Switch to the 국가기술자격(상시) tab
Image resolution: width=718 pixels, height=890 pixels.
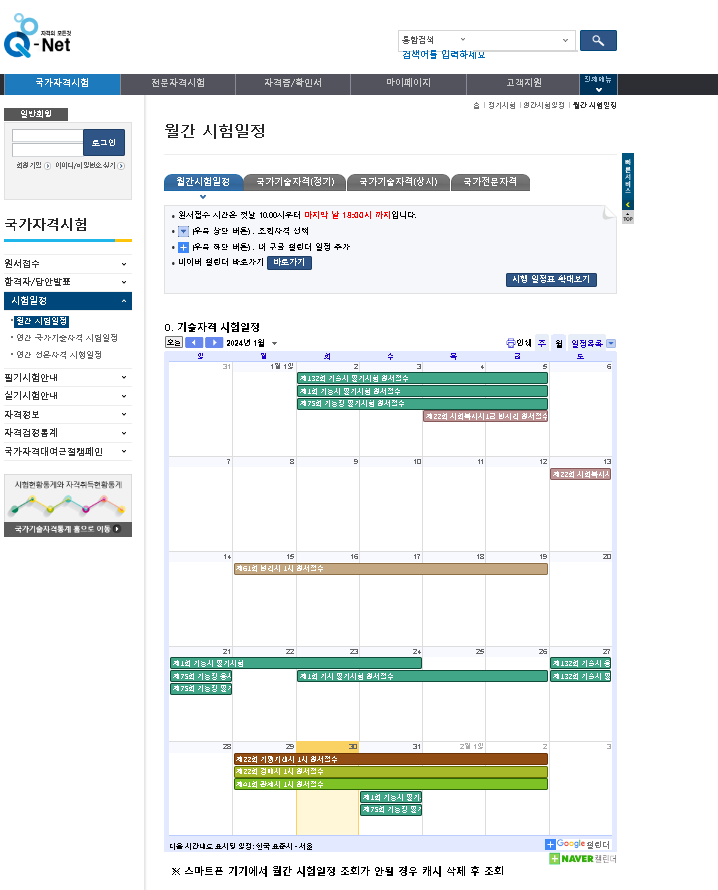[x=398, y=182]
